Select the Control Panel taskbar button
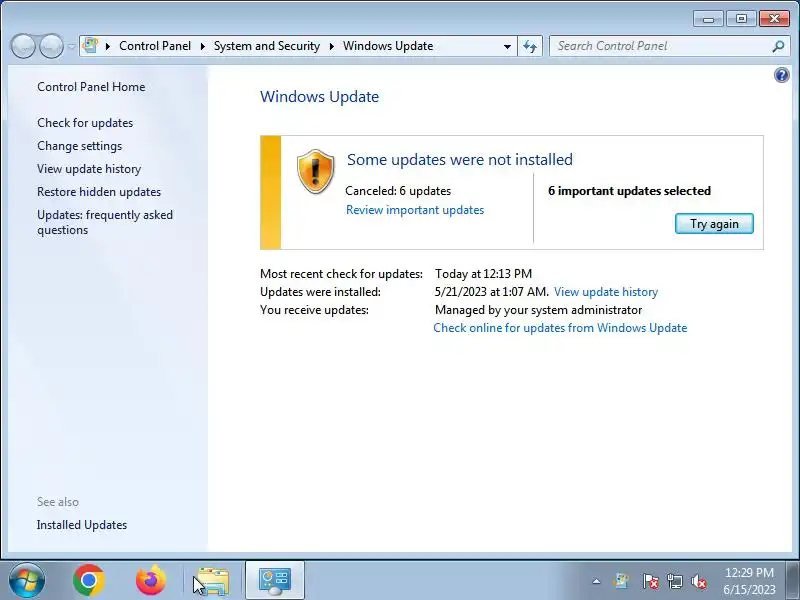 coord(275,581)
